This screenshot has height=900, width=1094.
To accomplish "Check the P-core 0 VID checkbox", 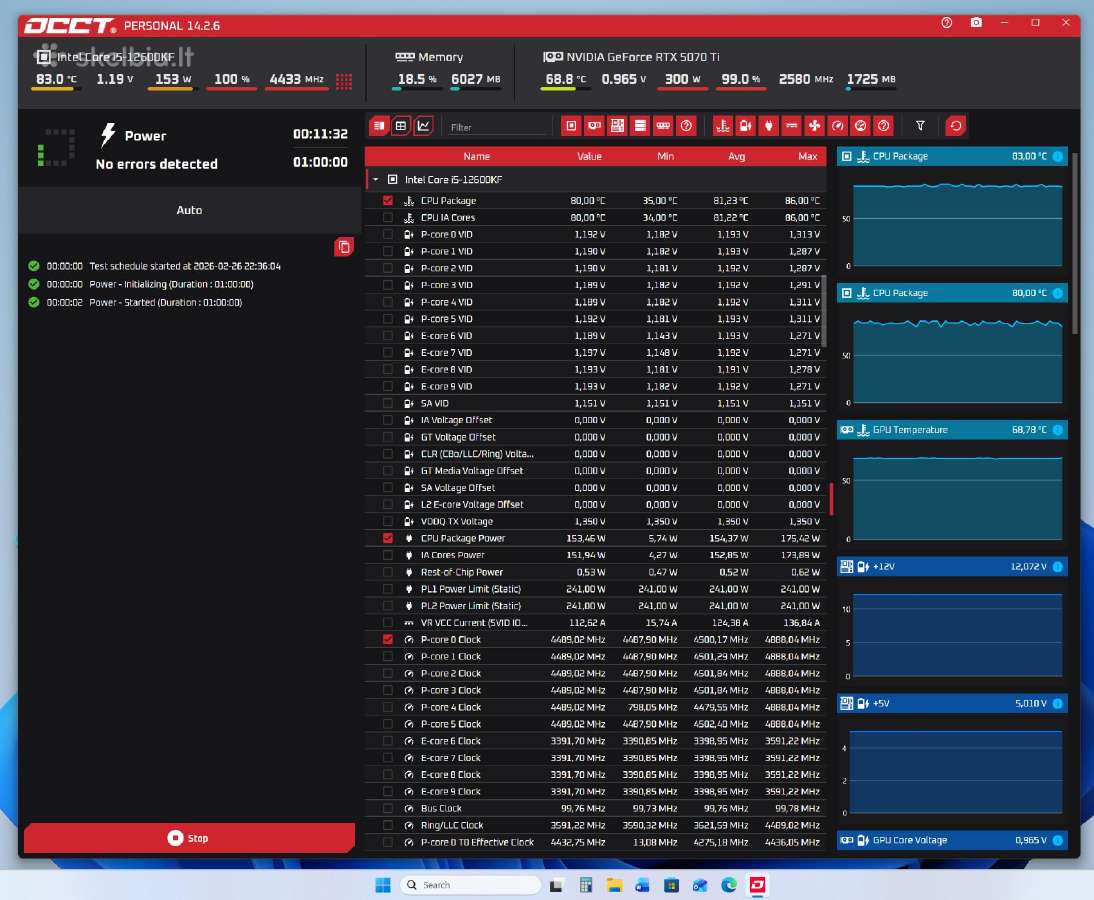I will click(388, 234).
